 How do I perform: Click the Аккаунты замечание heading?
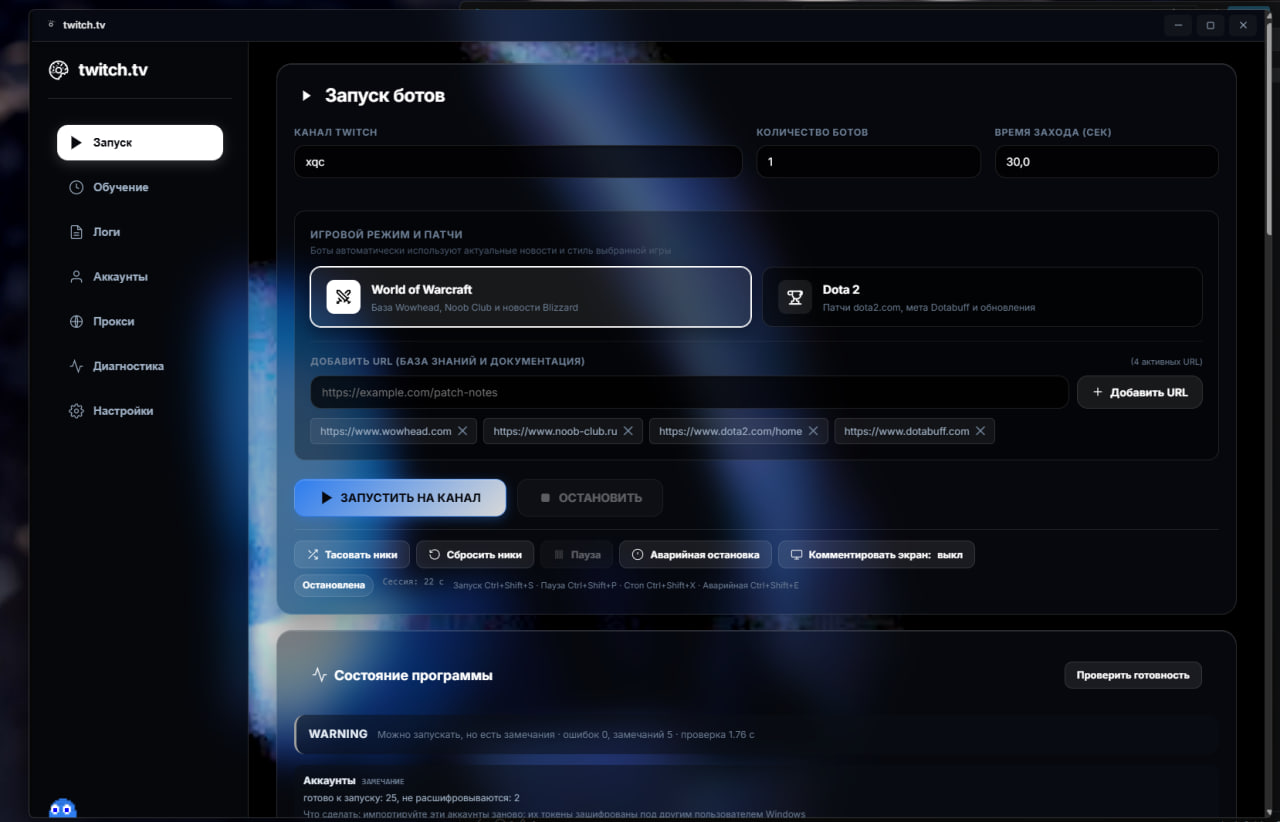coord(354,780)
